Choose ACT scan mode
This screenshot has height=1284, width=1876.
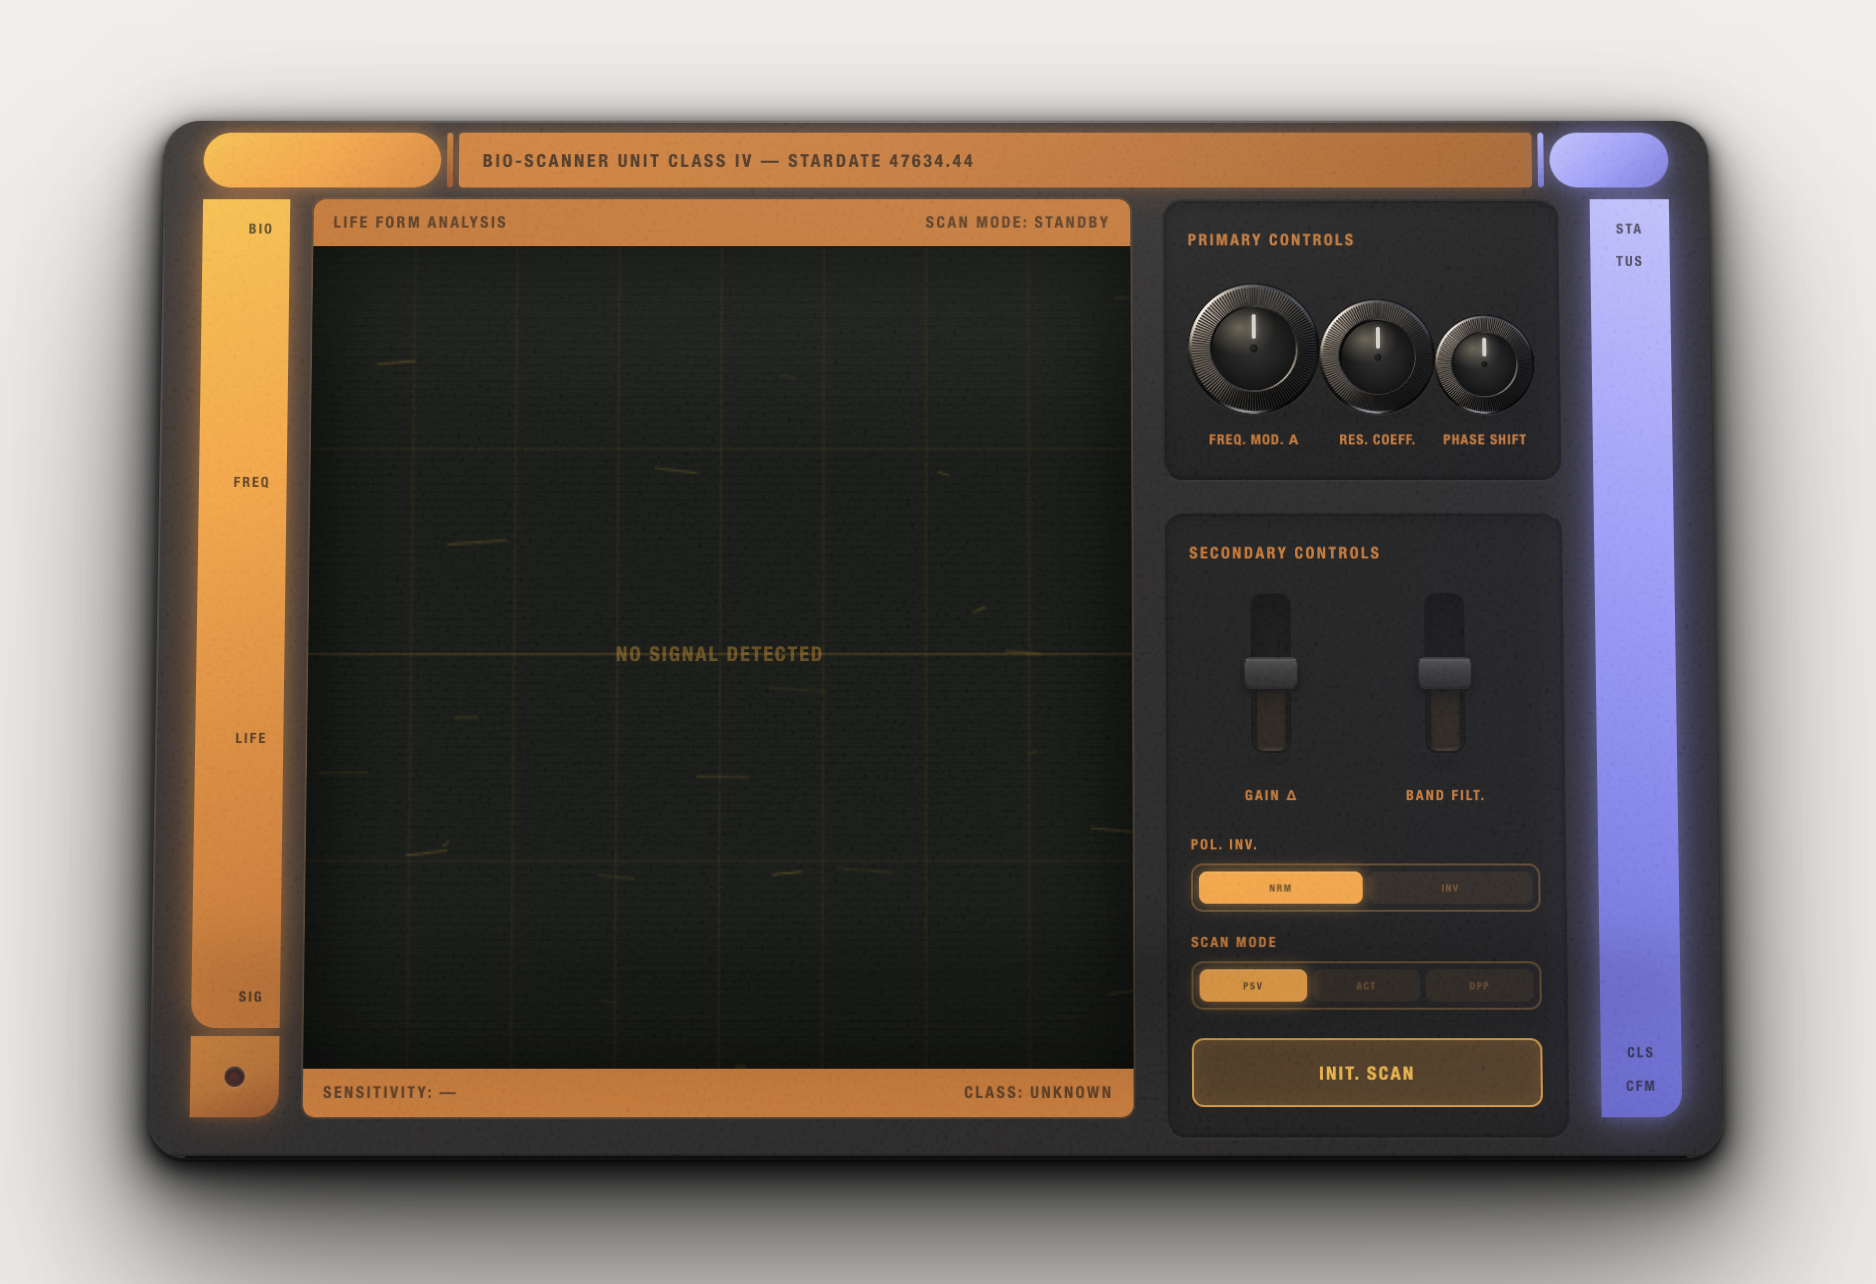pos(1366,985)
